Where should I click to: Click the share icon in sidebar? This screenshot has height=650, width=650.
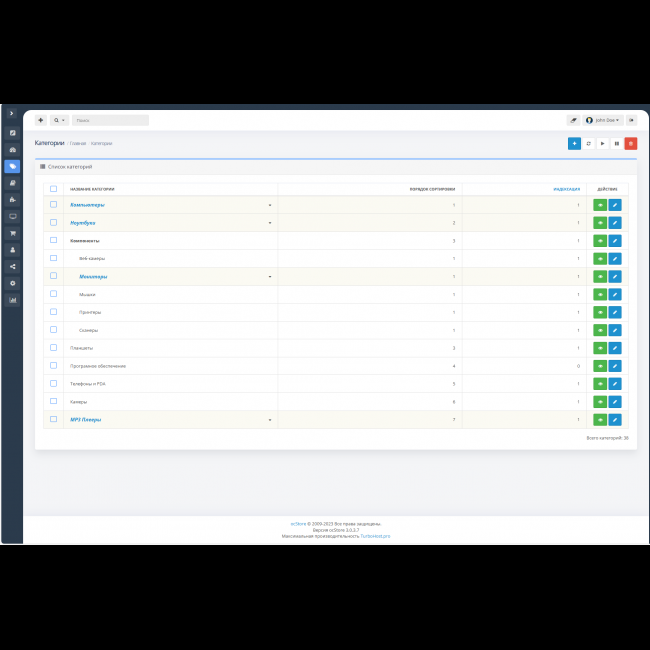pos(12,266)
